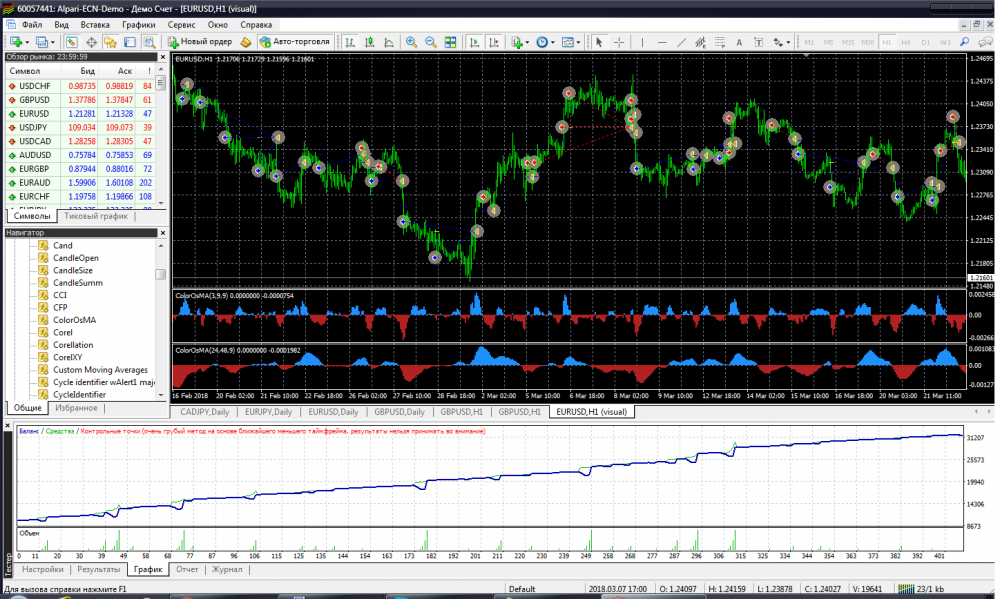Enable the H4 timeframe button
1000x599 pixels.
(x=906, y=42)
